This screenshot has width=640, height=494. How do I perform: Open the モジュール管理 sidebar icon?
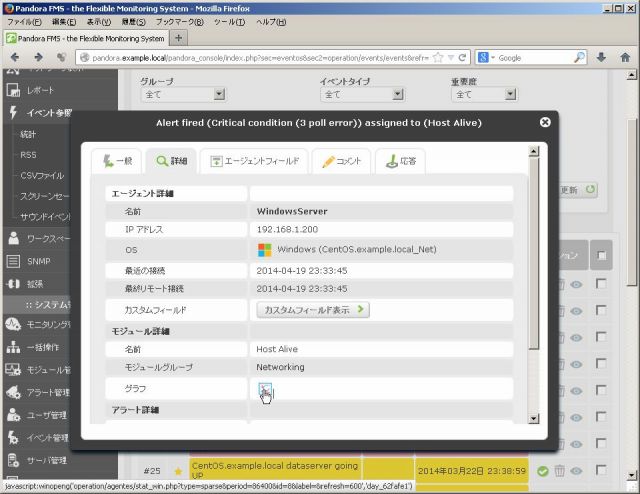click(x=13, y=370)
